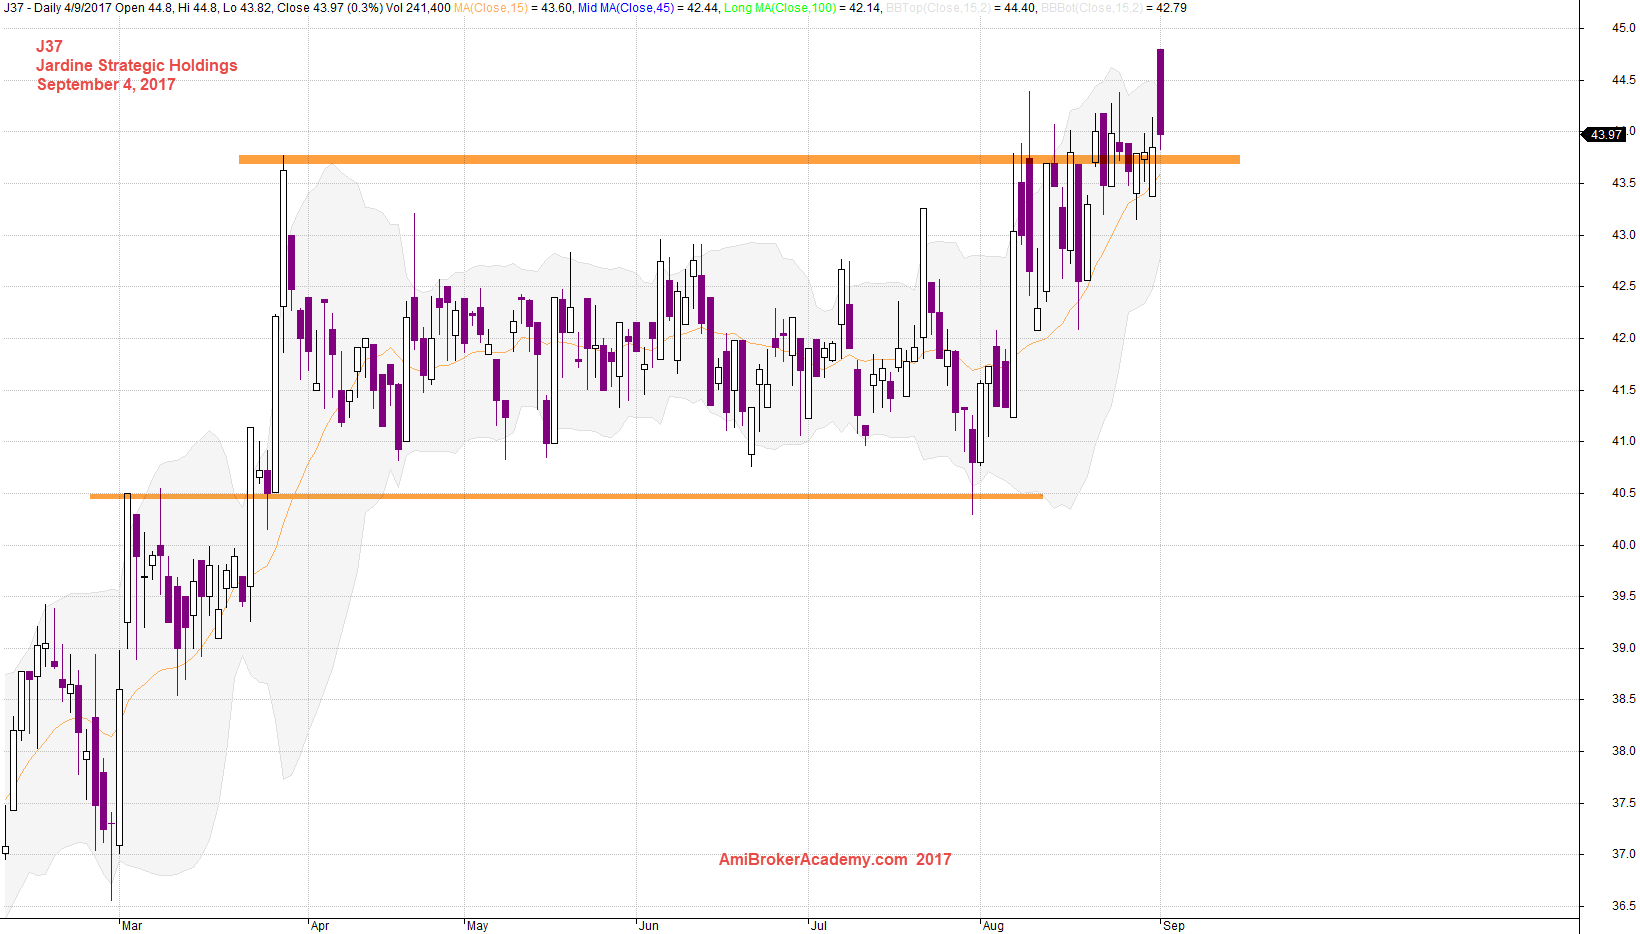This screenshot has width=1640, height=934.
Task: Click the upper orange resistance line
Action: coord(739,159)
